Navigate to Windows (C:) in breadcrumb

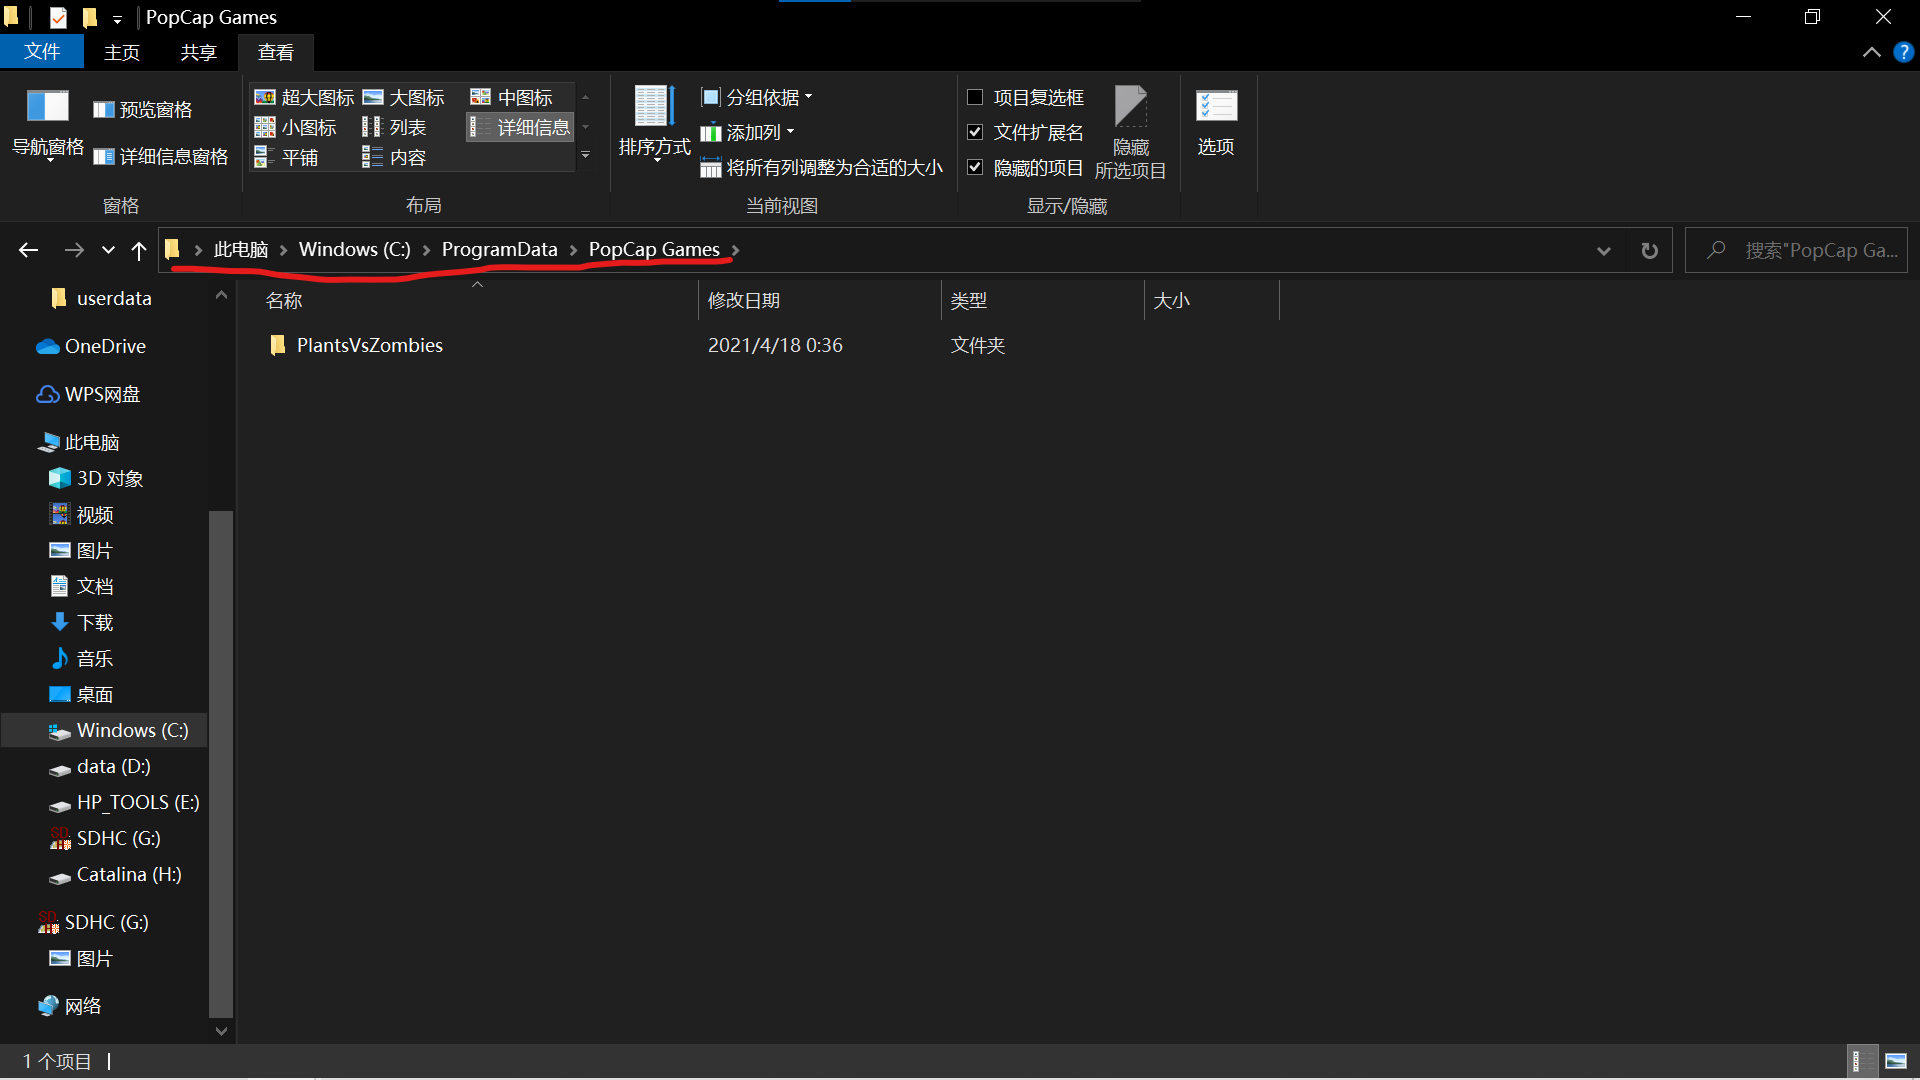[x=355, y=250]
